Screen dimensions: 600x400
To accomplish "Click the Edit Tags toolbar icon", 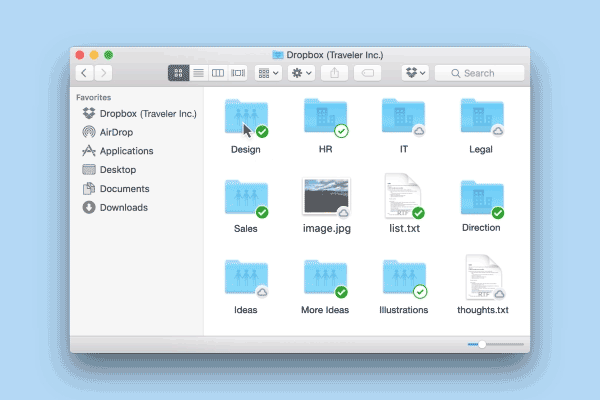I will click(x=368, y=73).
